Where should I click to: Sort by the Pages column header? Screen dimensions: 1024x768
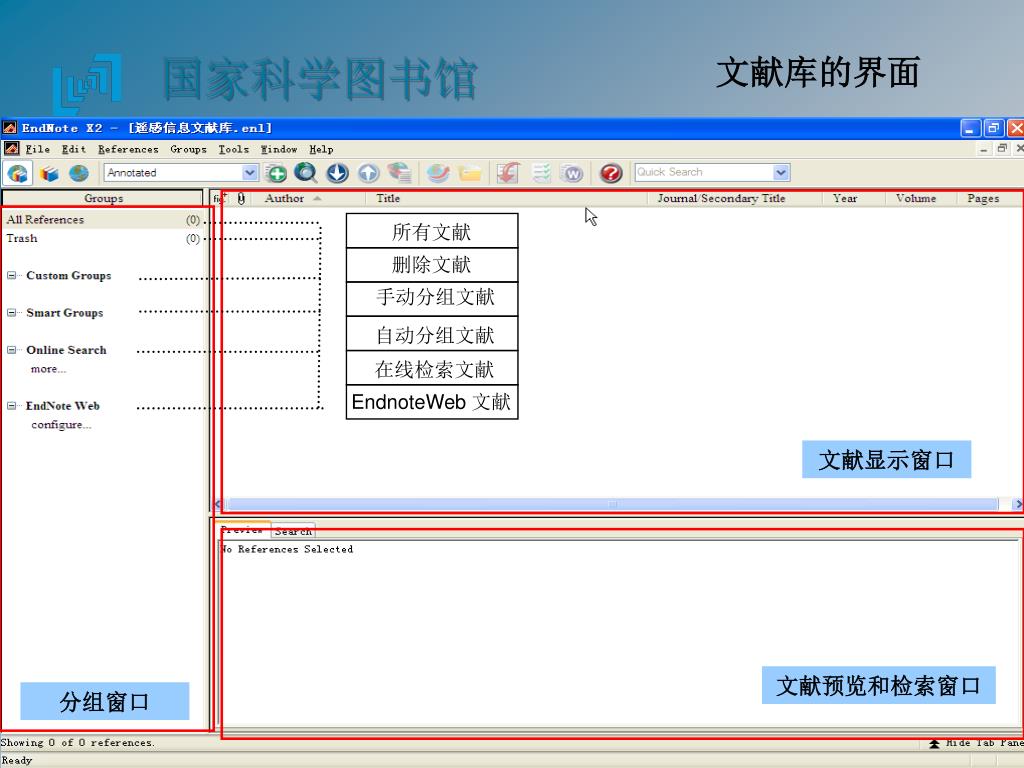coord(983,199)
